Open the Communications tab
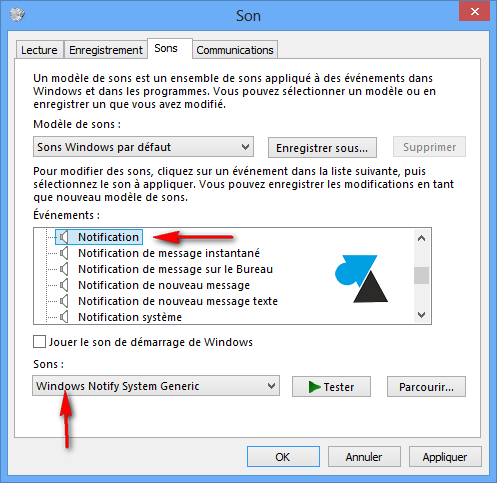Image resolution: width=497 pixels, height=483 pixels. (x=235, y=50)
